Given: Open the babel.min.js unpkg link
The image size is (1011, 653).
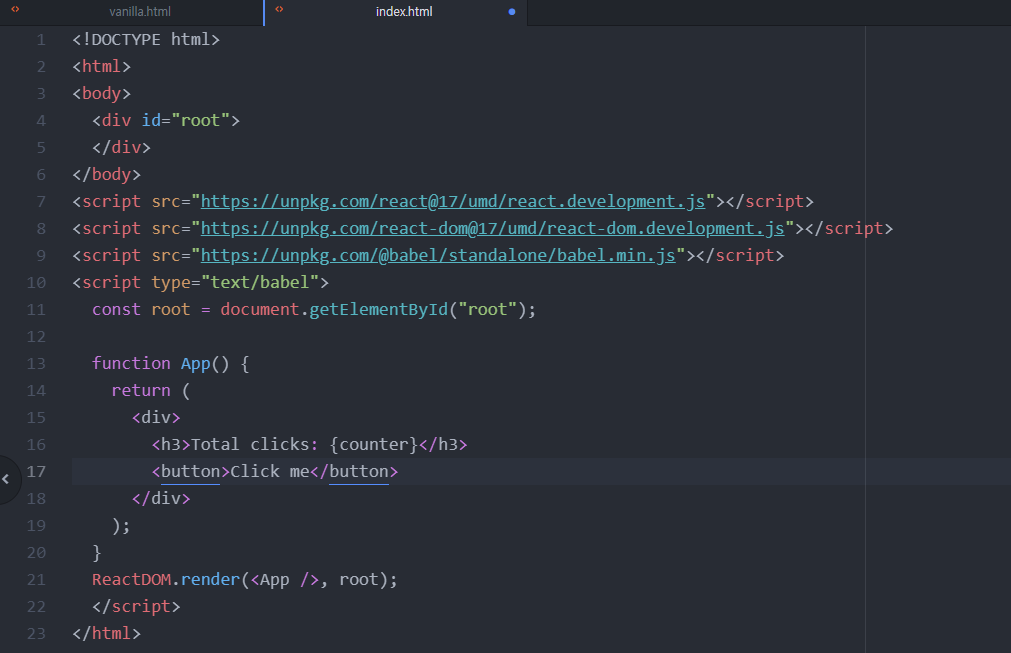Looking at the screenshot, I should [x=438, y=256].
